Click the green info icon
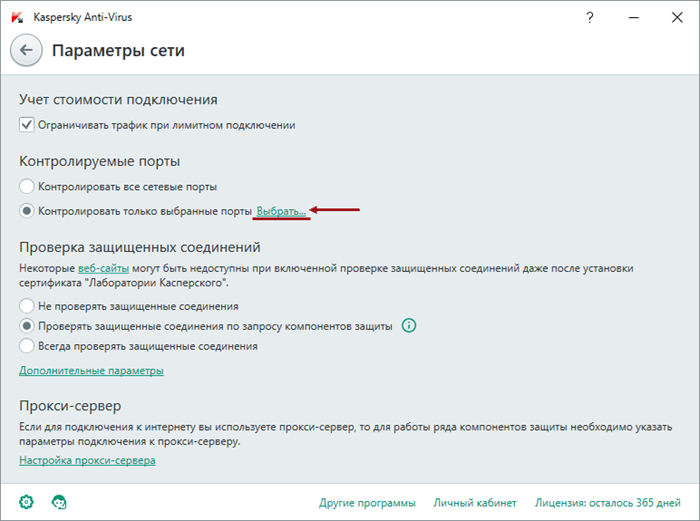This screenshot has width=700, height=521. pyautogui.click(x=409, y=325)
